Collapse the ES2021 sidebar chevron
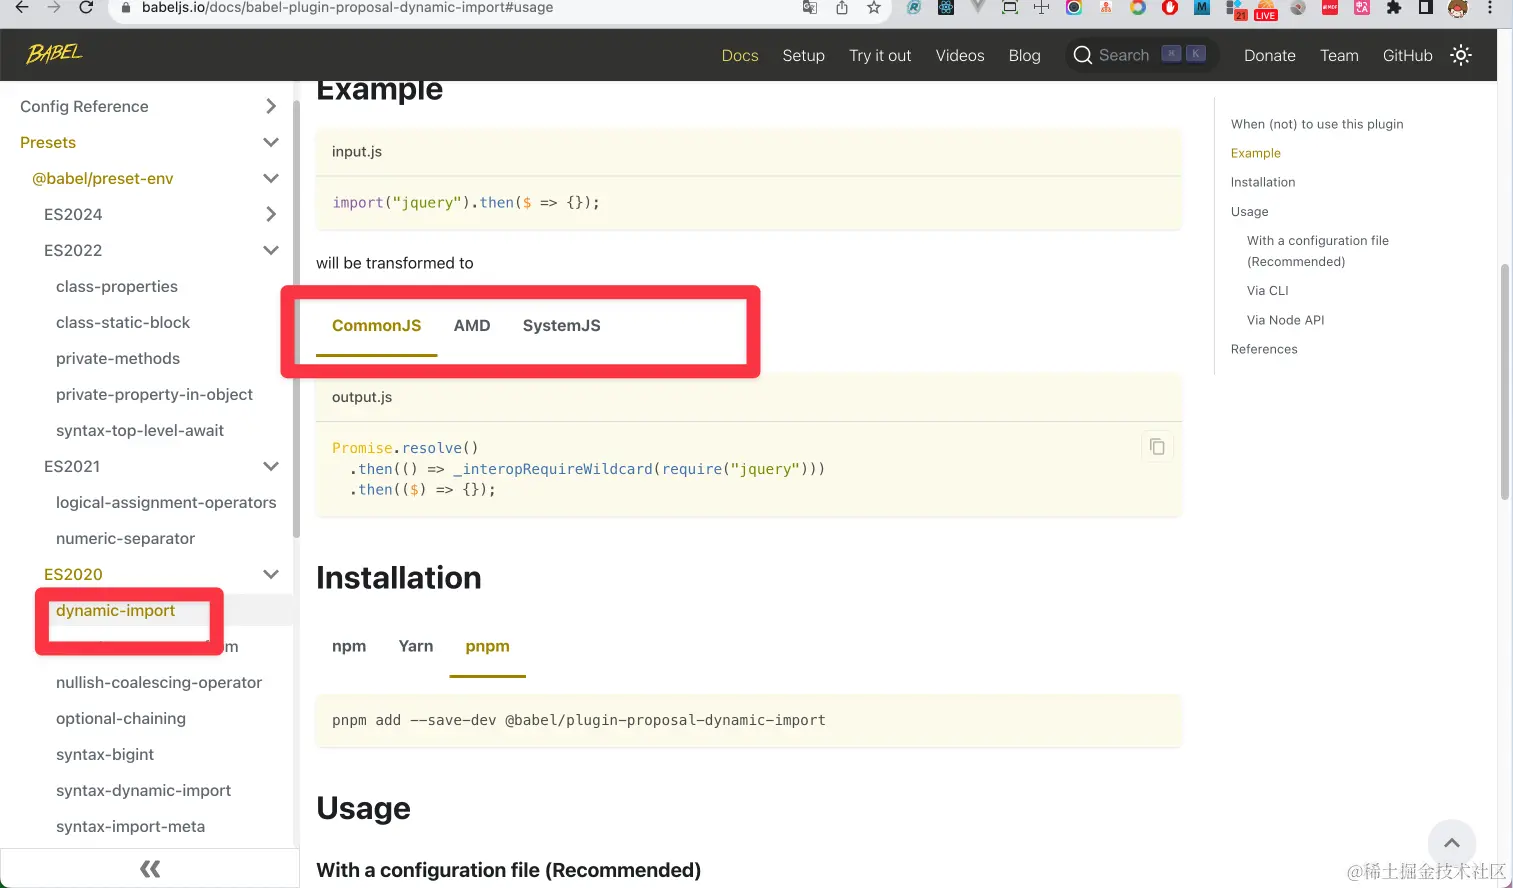1513x888 pixels. tap(270, 466)
